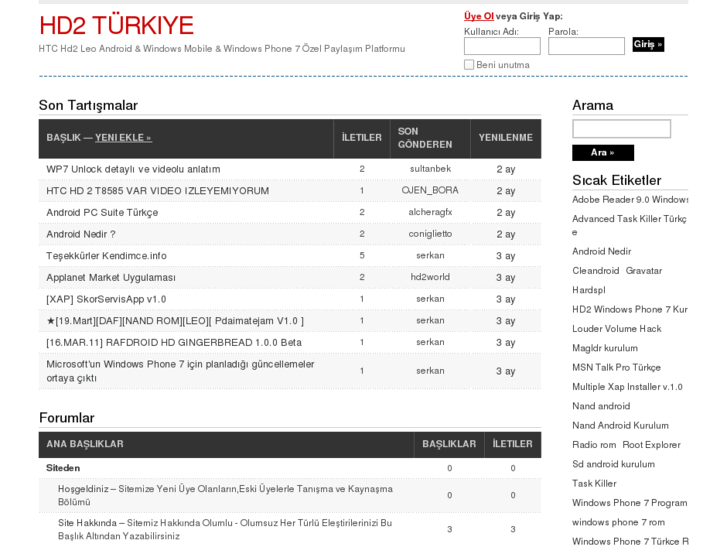Image resolution: width=727 pixels, height=545 pixels.
Task: Open the Root Explorer tag
Action: click(651, 445)
